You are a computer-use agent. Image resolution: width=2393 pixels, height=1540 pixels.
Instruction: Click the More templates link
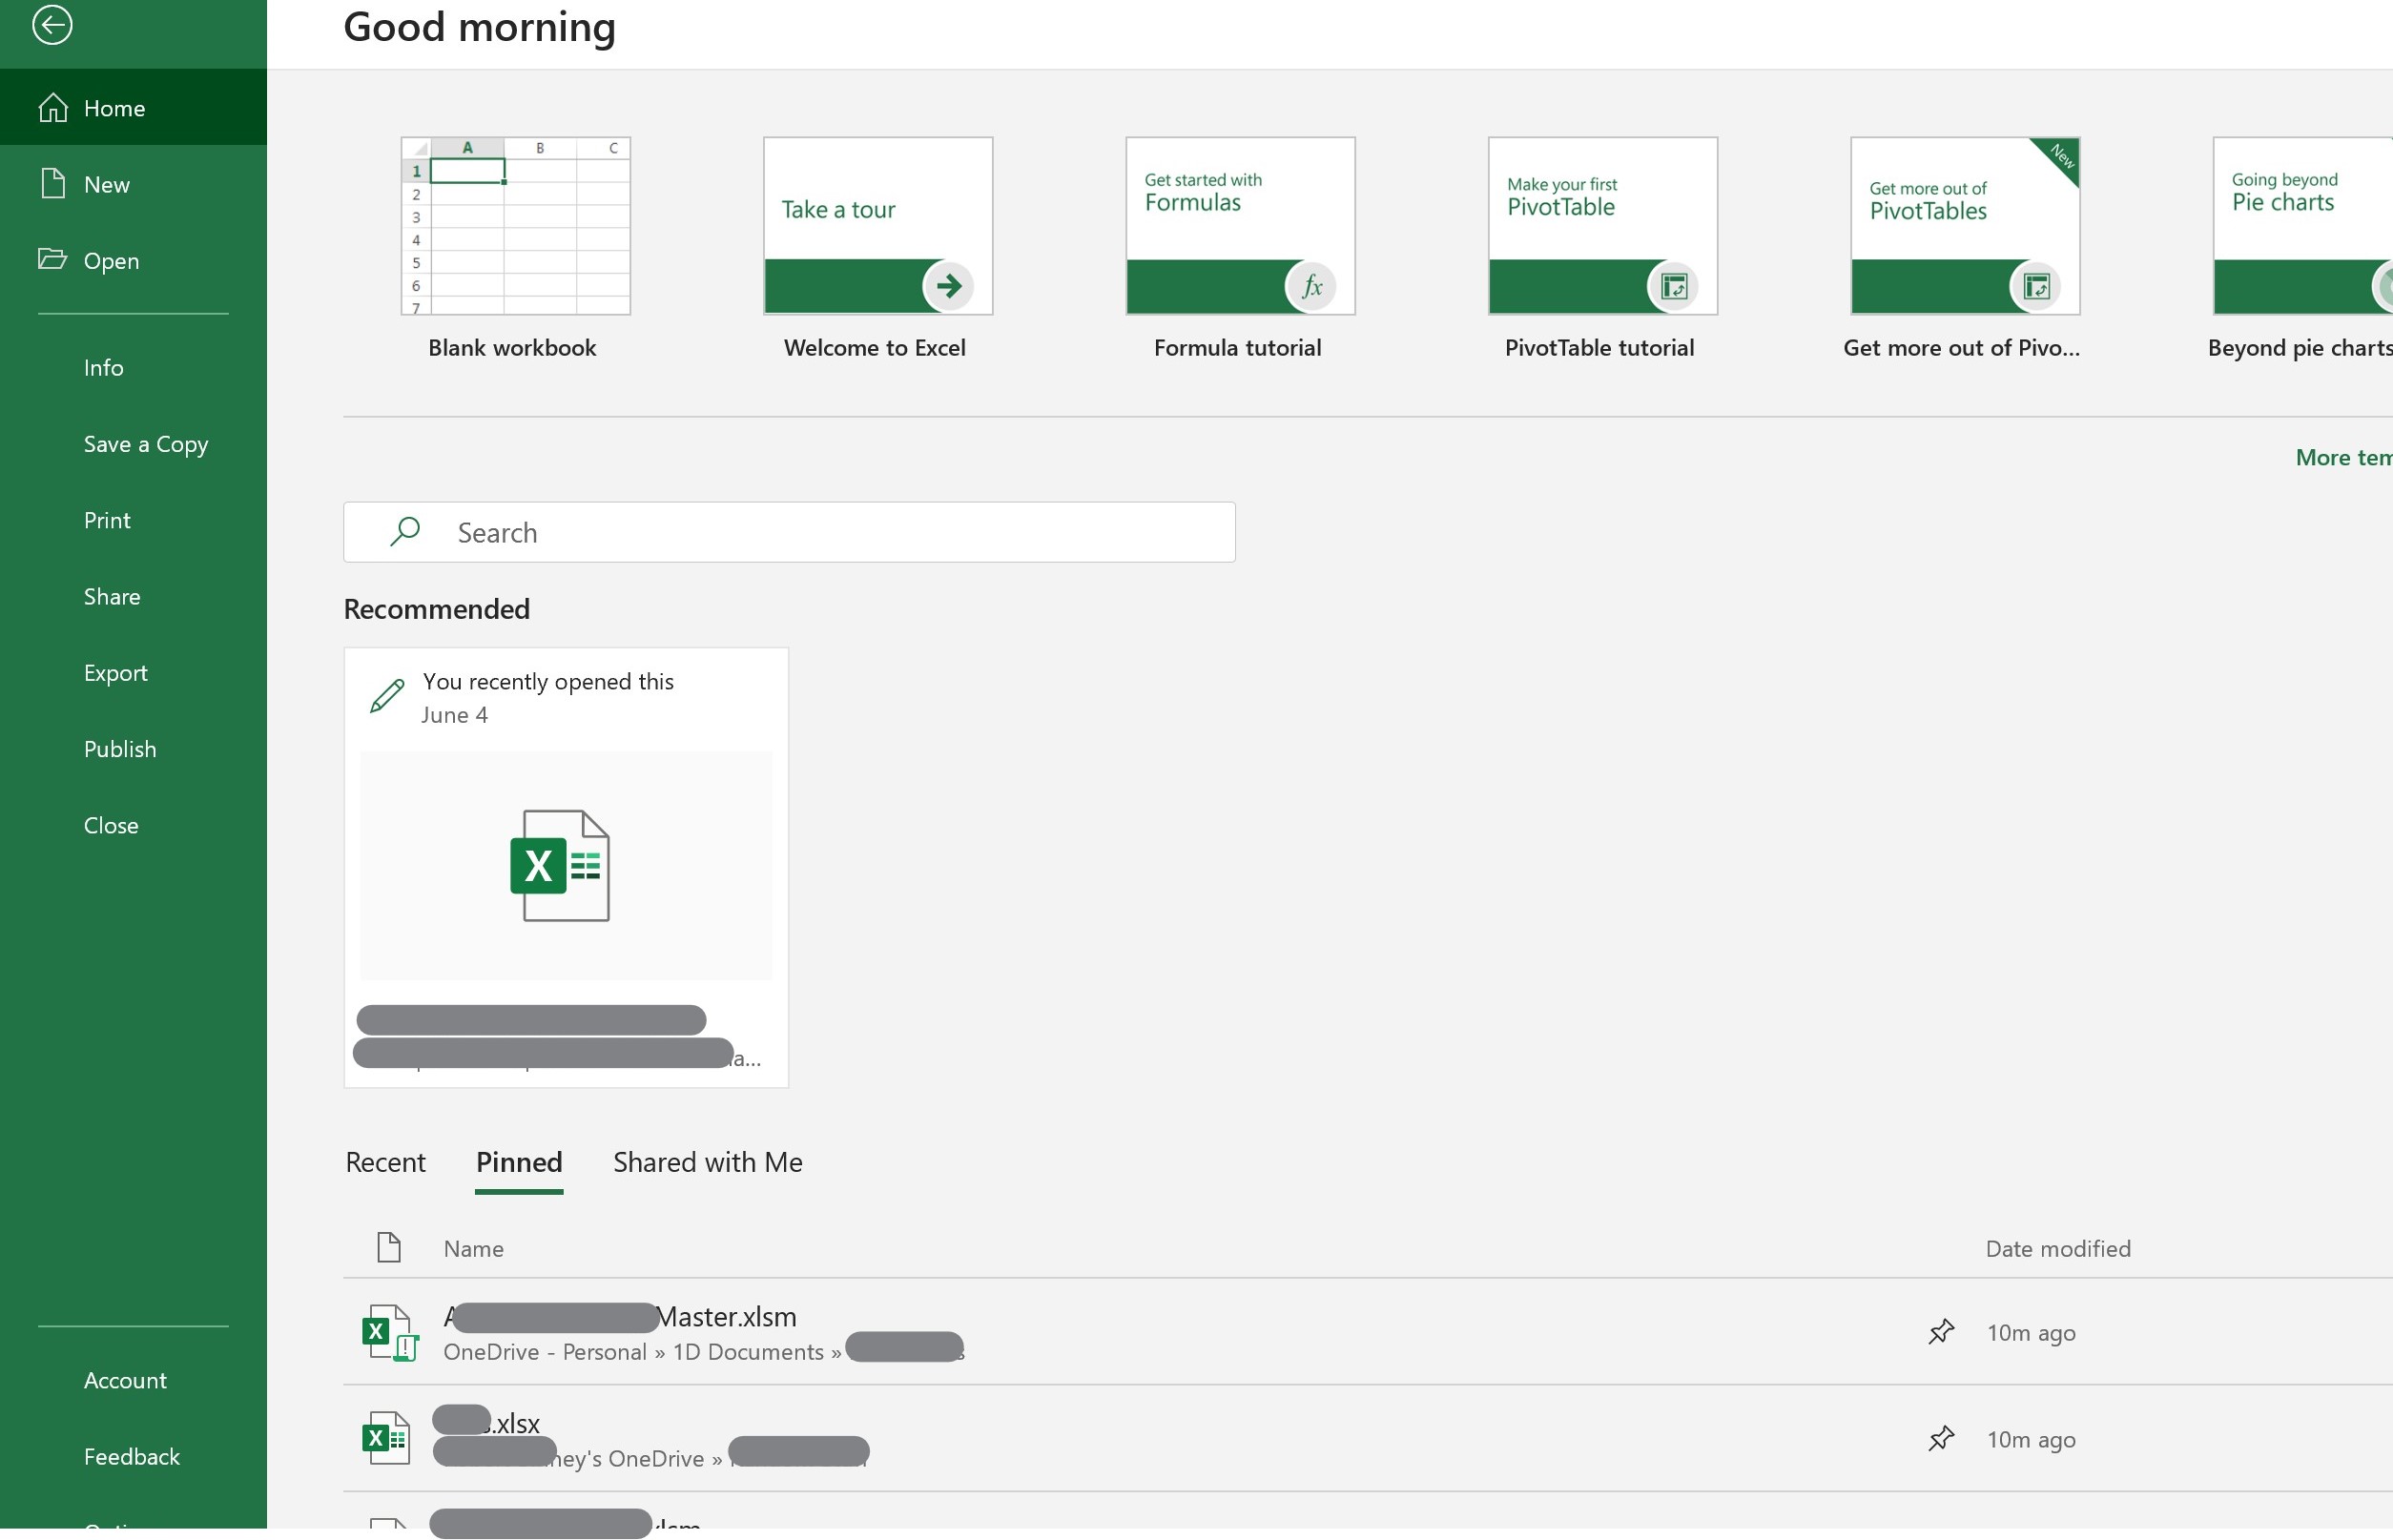tap(2342, 457)
